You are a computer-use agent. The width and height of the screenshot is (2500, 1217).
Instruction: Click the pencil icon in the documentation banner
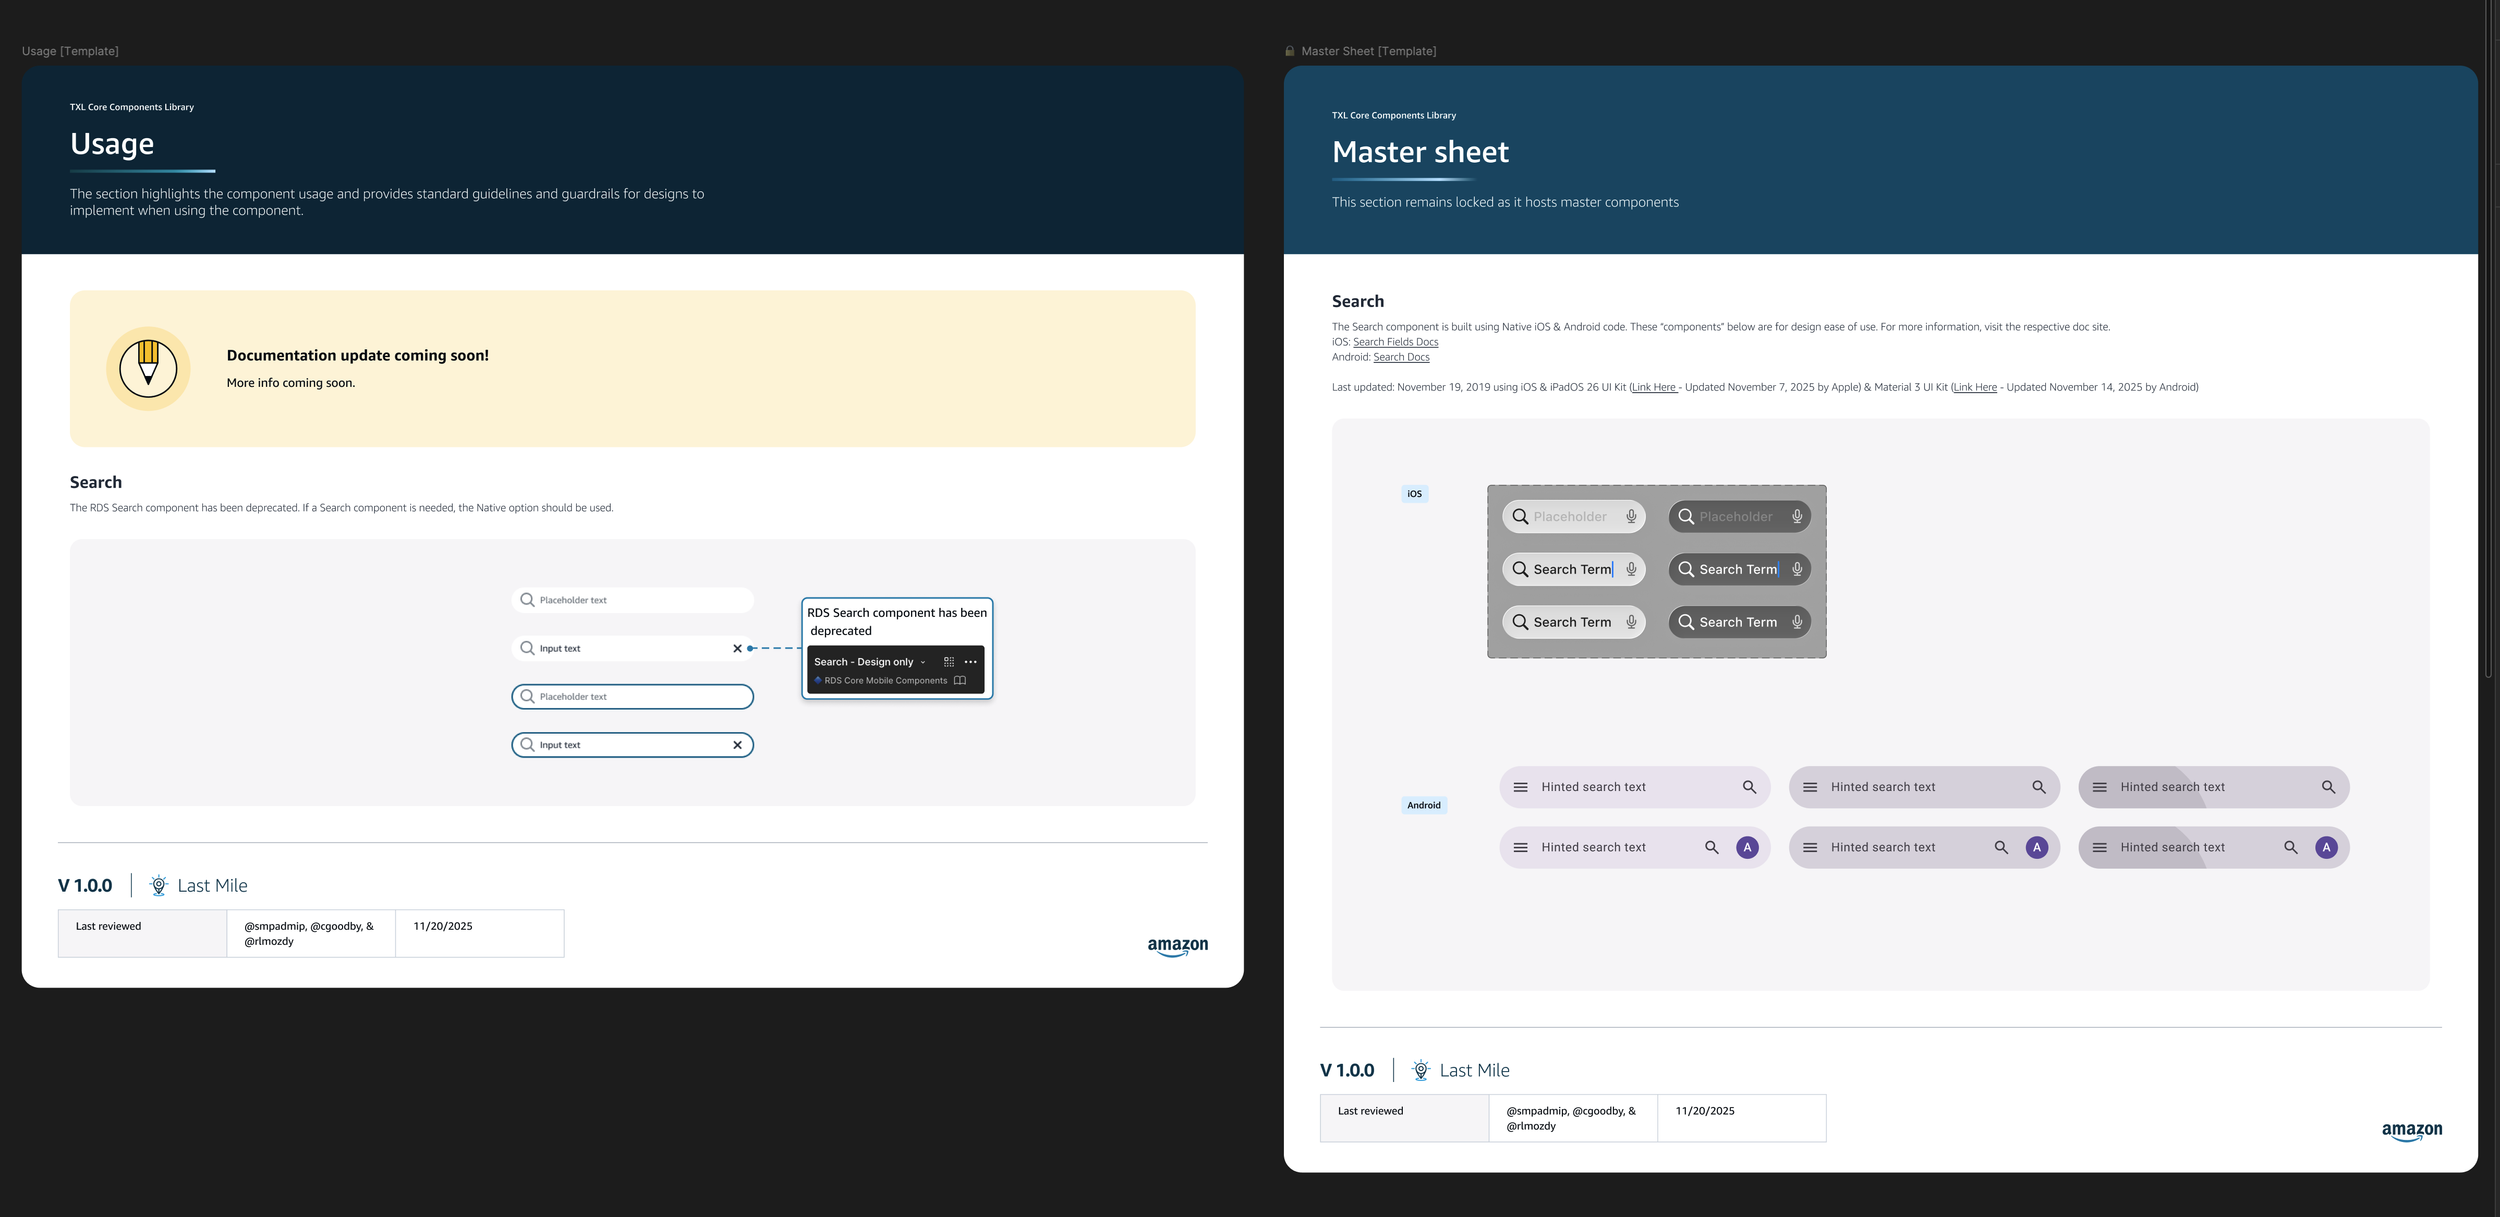[148, 368]
